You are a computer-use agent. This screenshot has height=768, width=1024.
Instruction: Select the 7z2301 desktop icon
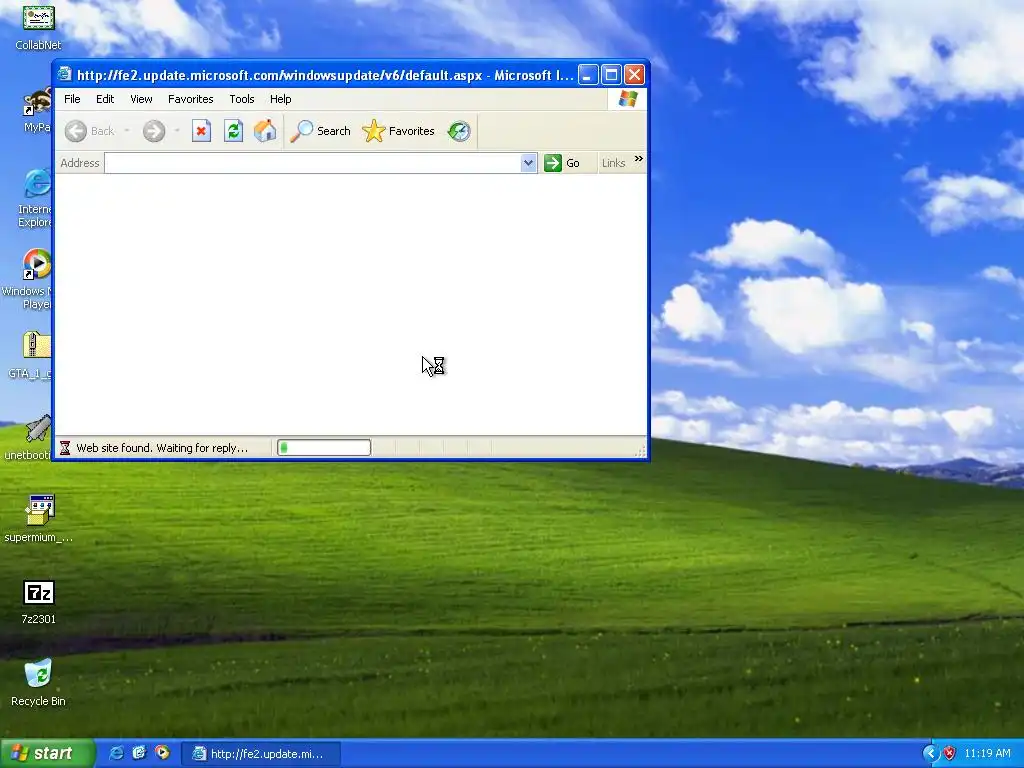(x=39, y=602)
